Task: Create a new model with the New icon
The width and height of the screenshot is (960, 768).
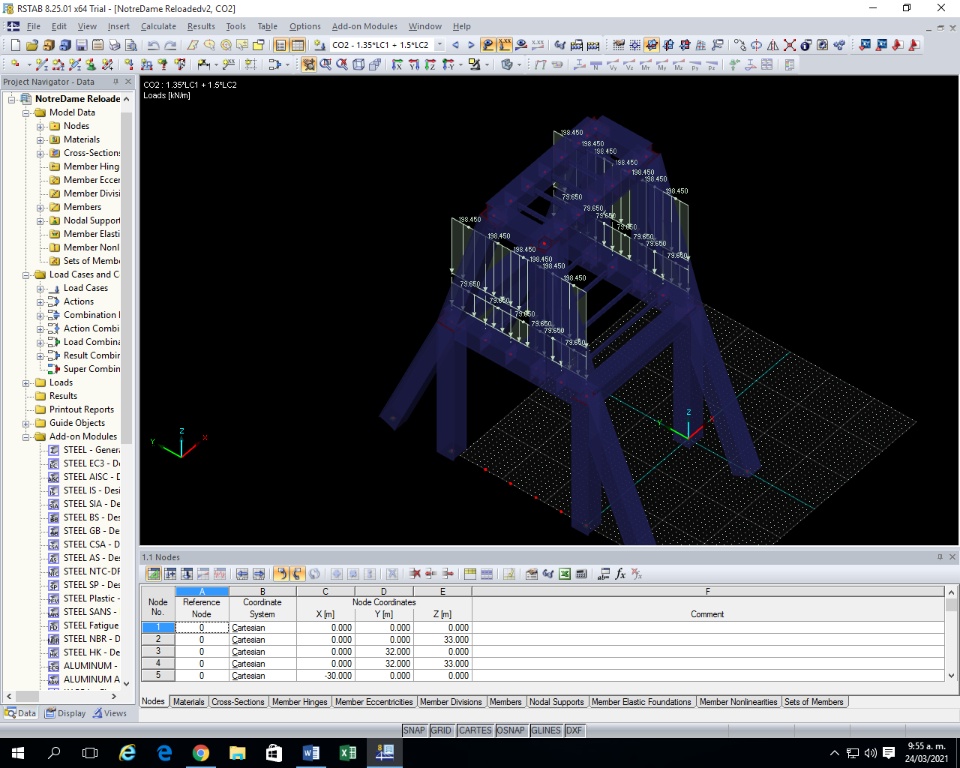Action: (x=15, y=45)
